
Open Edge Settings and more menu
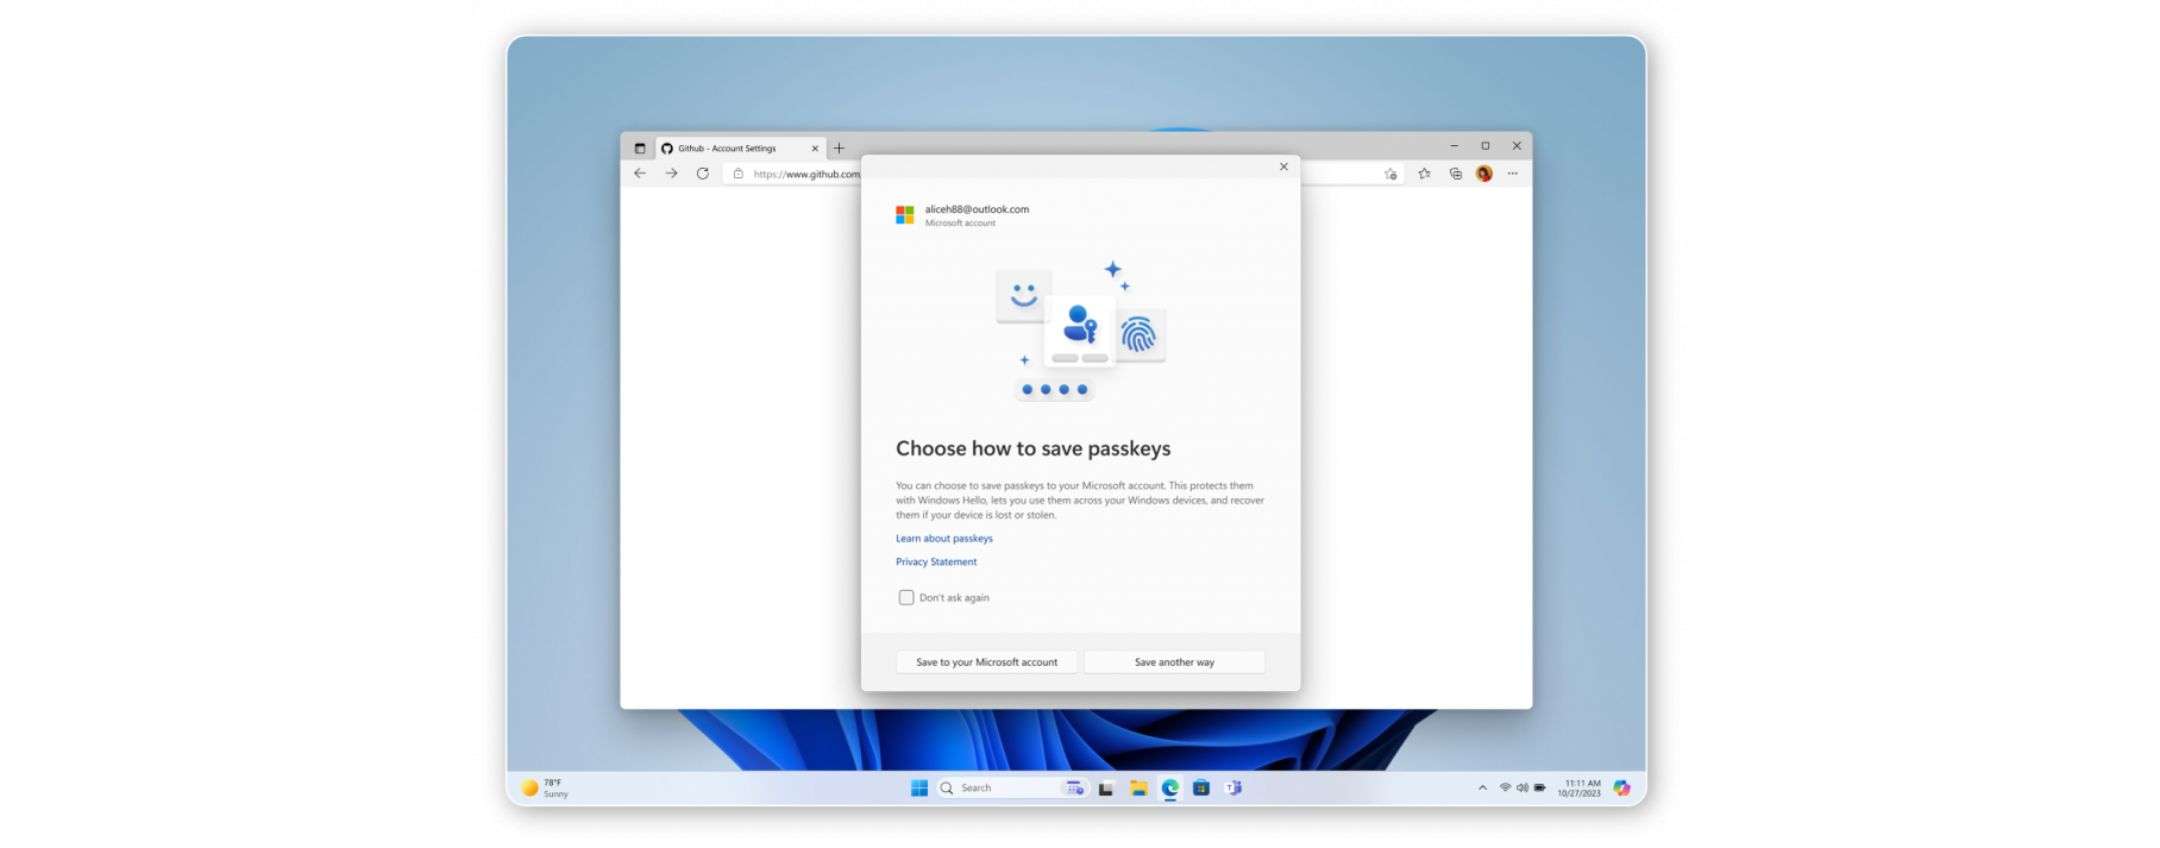pos(1513,174)
